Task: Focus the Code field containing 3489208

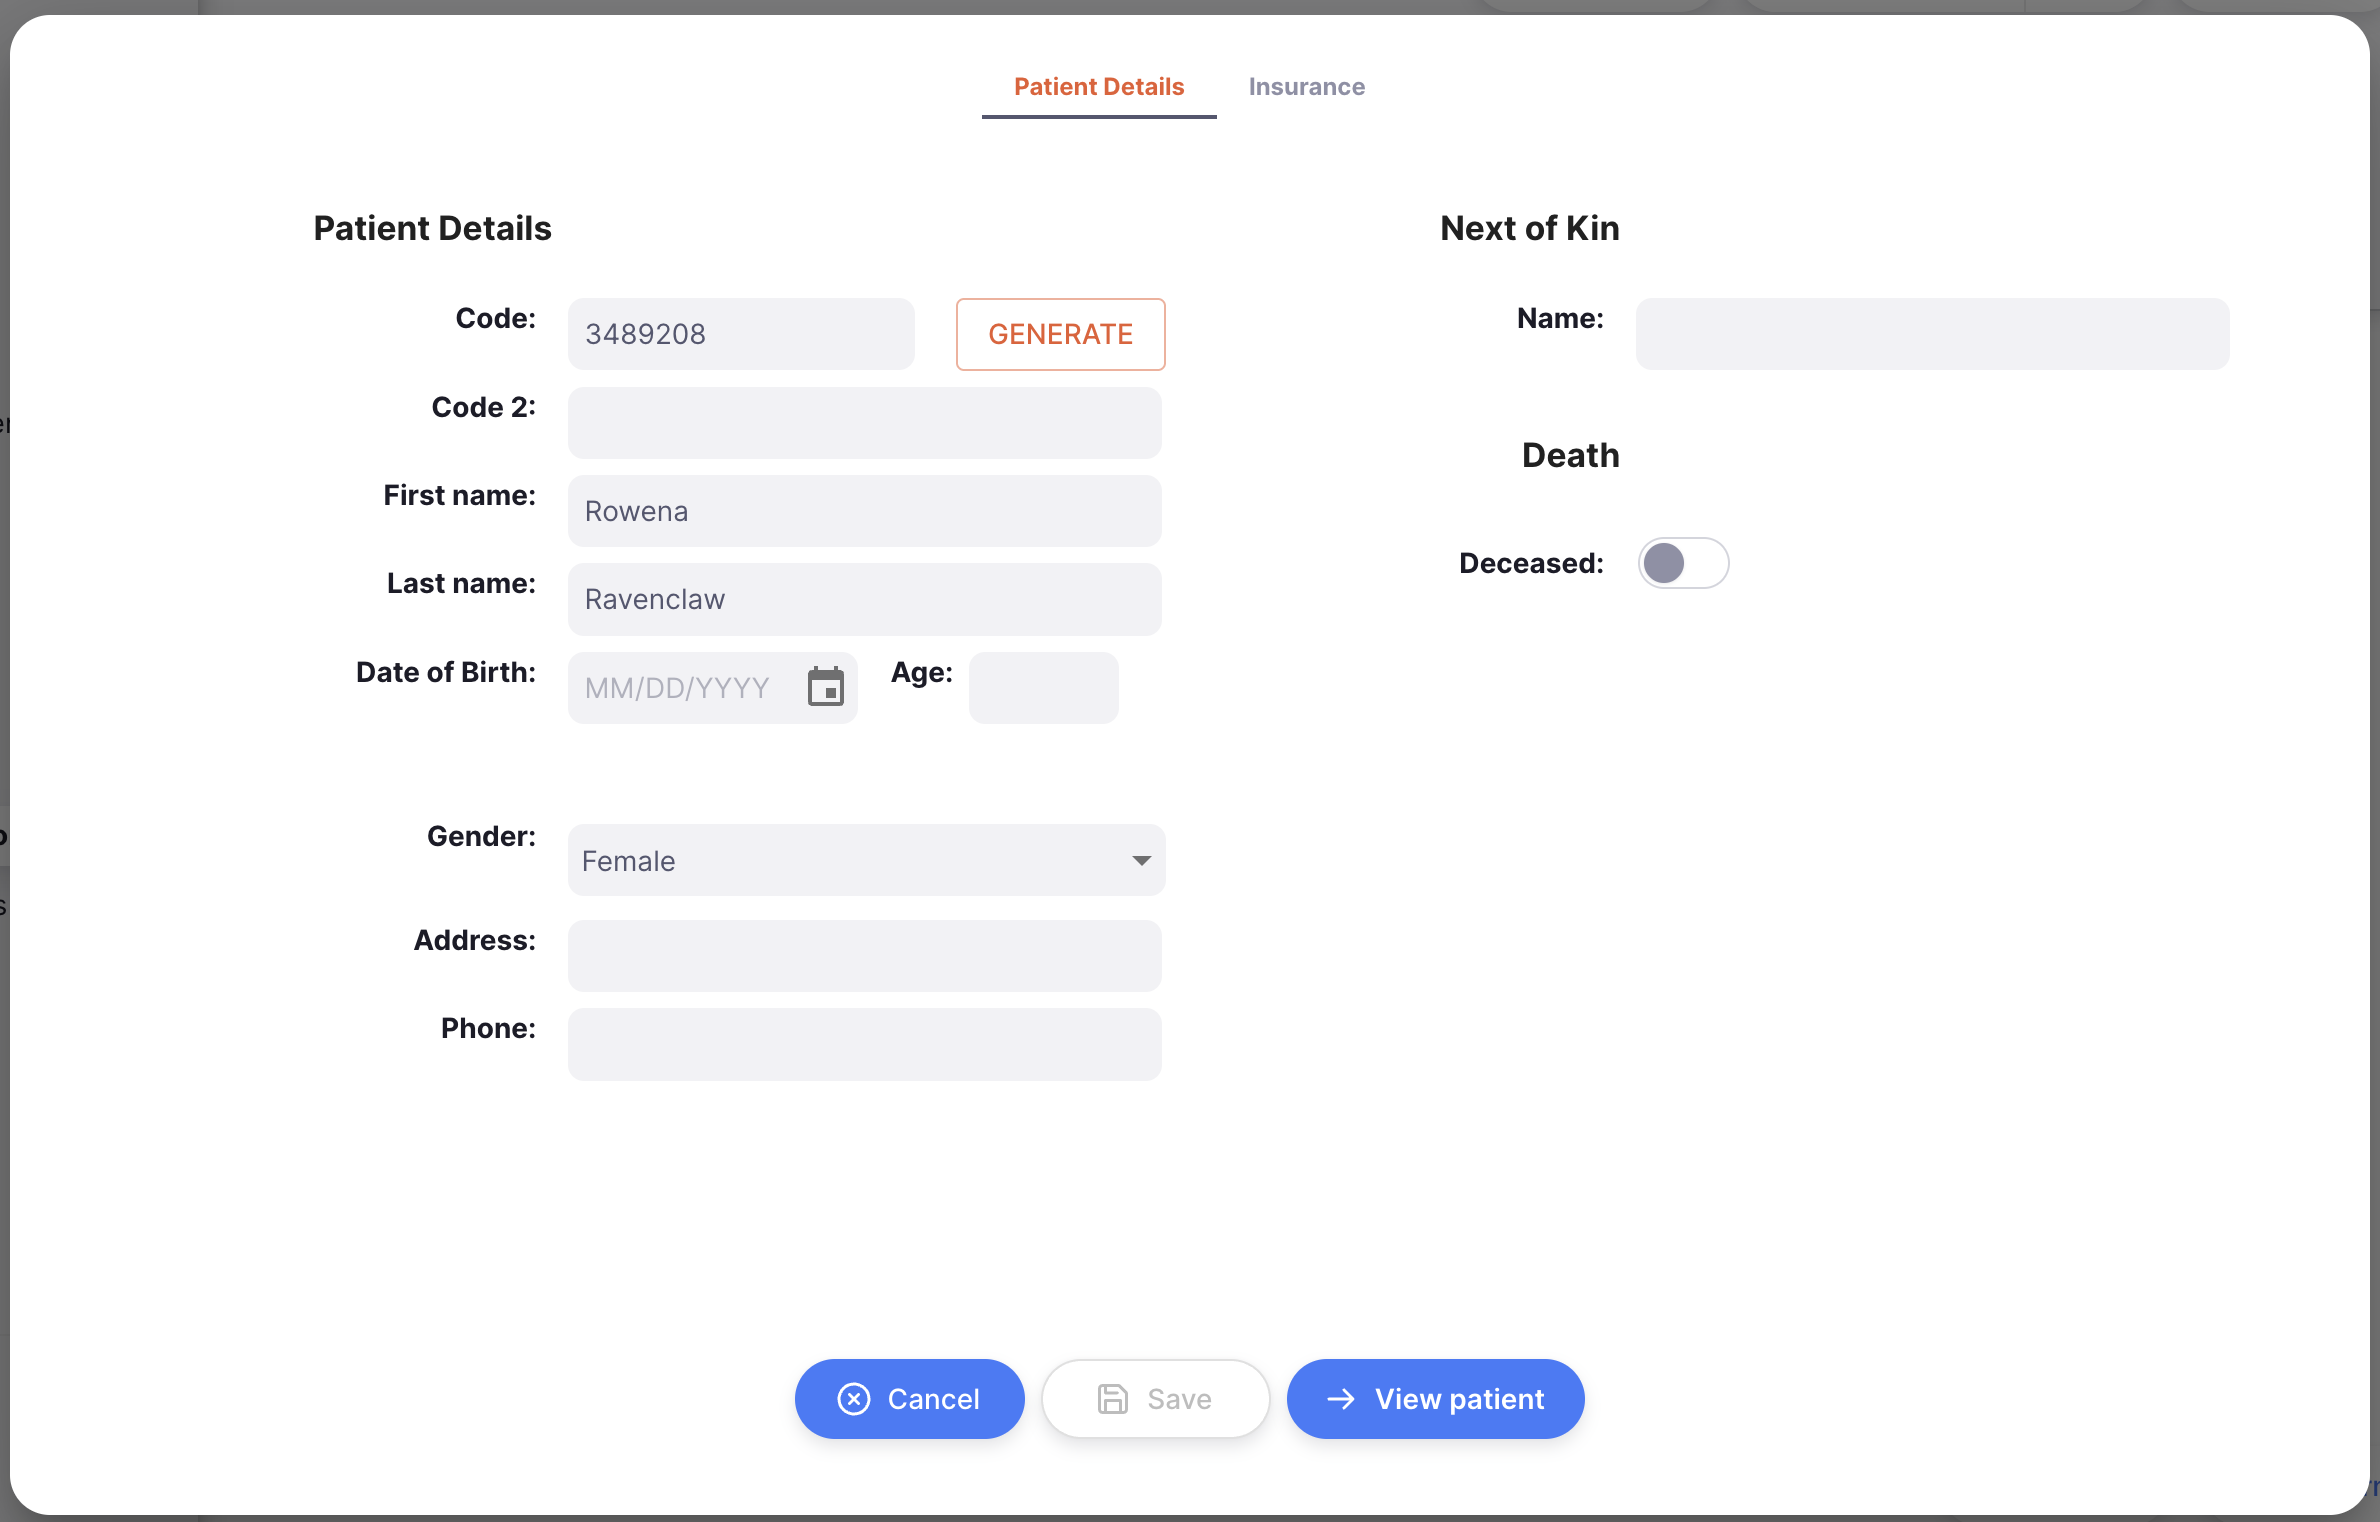Action: pyautogui.click(x=741, y=334)
